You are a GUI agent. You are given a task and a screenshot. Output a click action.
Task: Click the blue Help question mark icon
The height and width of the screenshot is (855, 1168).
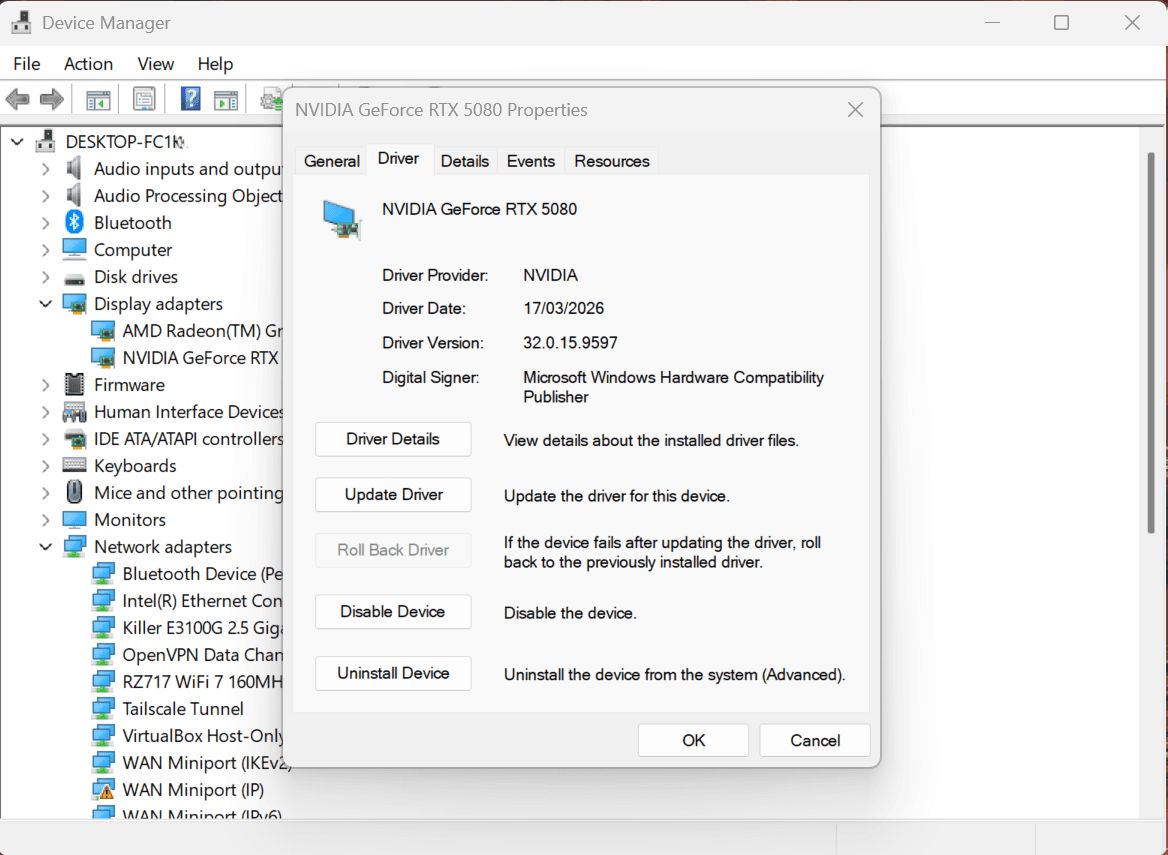pyautogui.click(x=191, y=99)
